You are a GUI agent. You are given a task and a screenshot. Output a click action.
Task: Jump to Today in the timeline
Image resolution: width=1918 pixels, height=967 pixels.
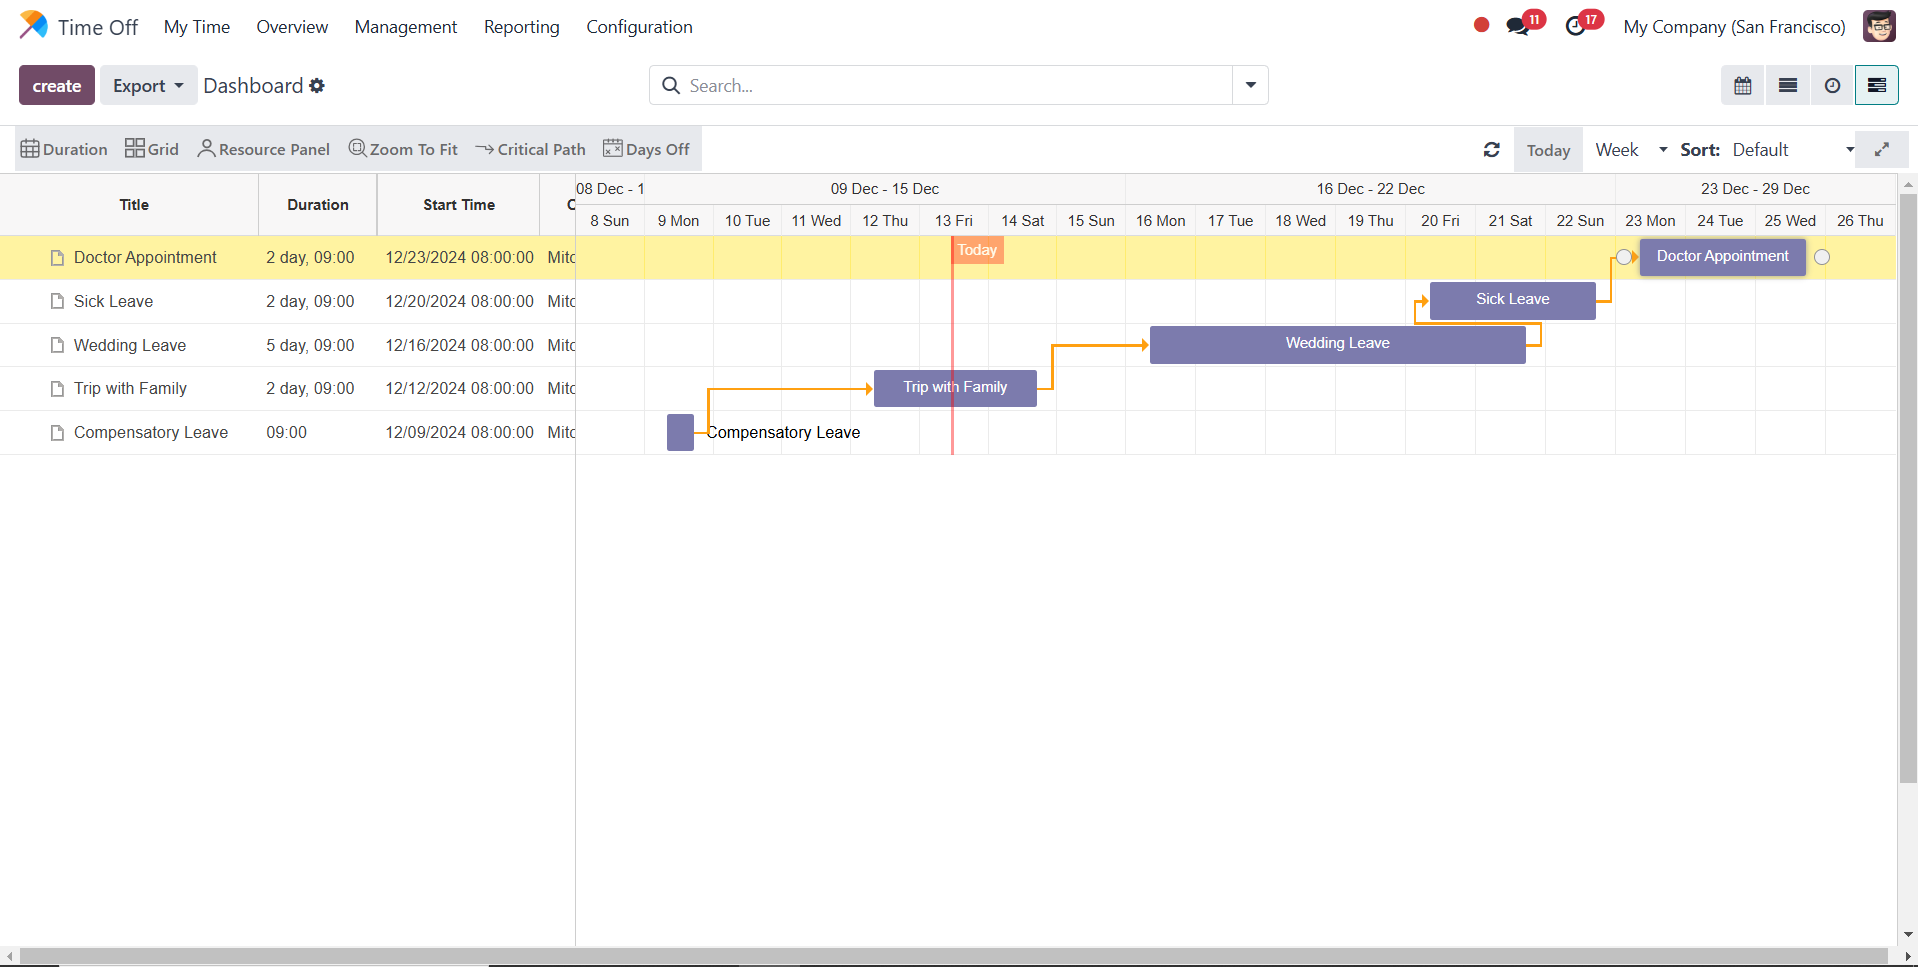click(1547, 150)
